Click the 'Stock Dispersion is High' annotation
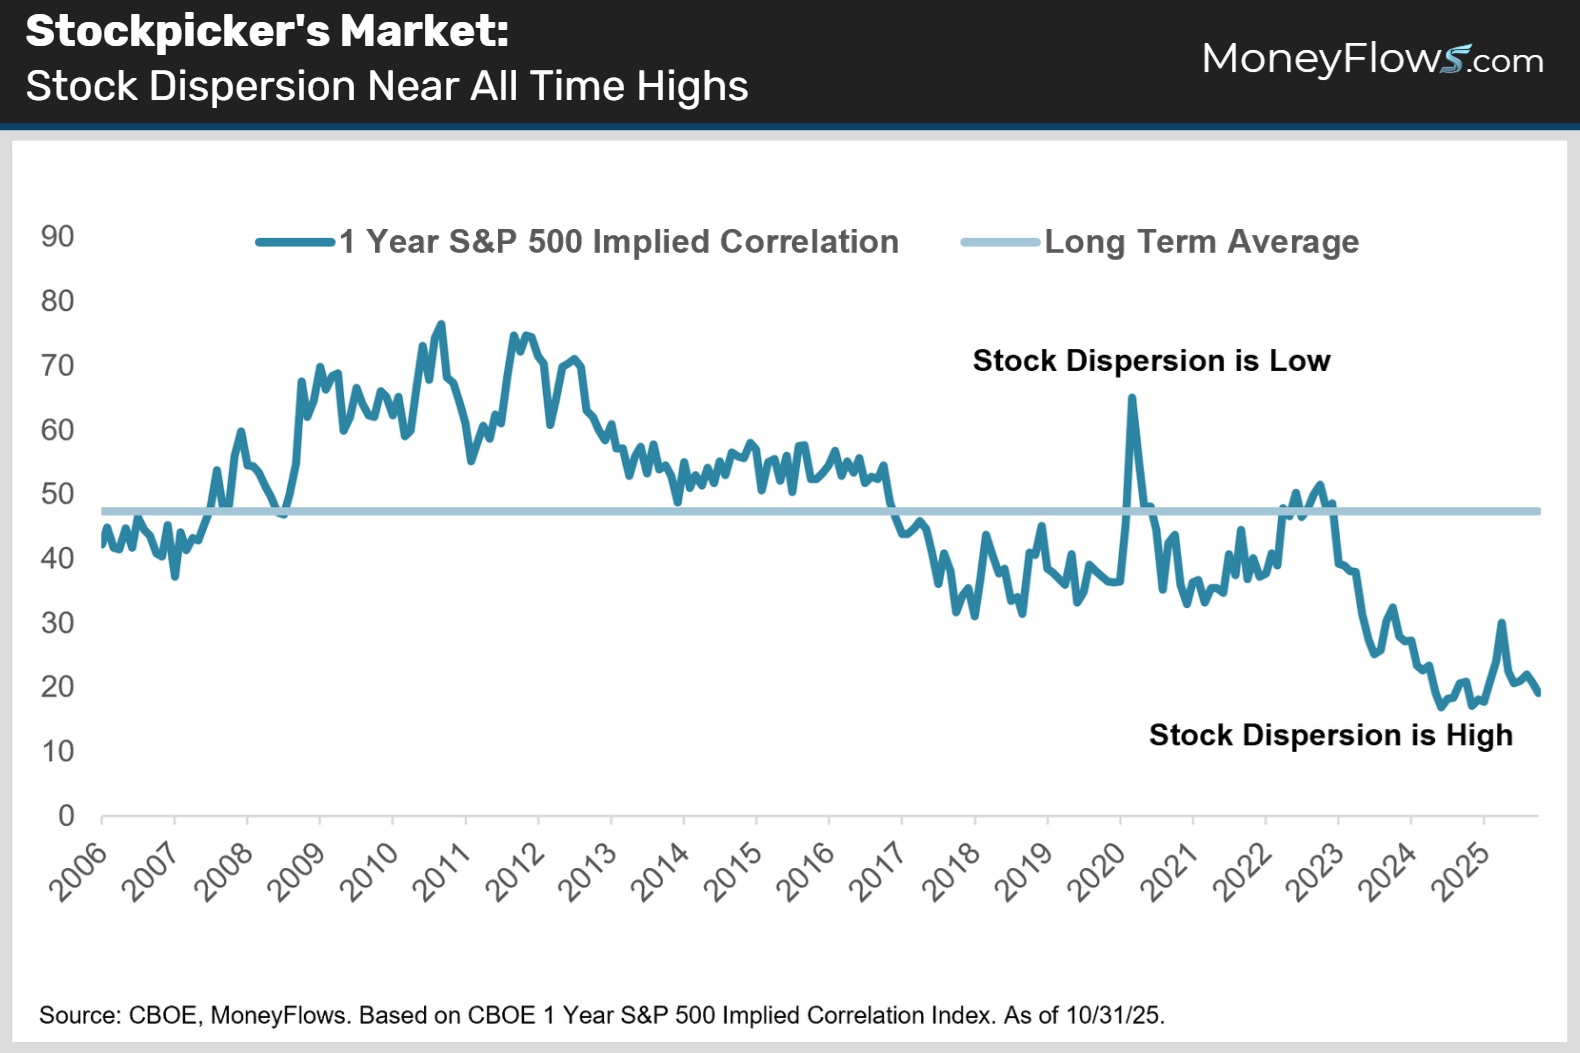The width and height of the screenshot is (1580, 1053). pyautogui.click(x=1330, y=735)
